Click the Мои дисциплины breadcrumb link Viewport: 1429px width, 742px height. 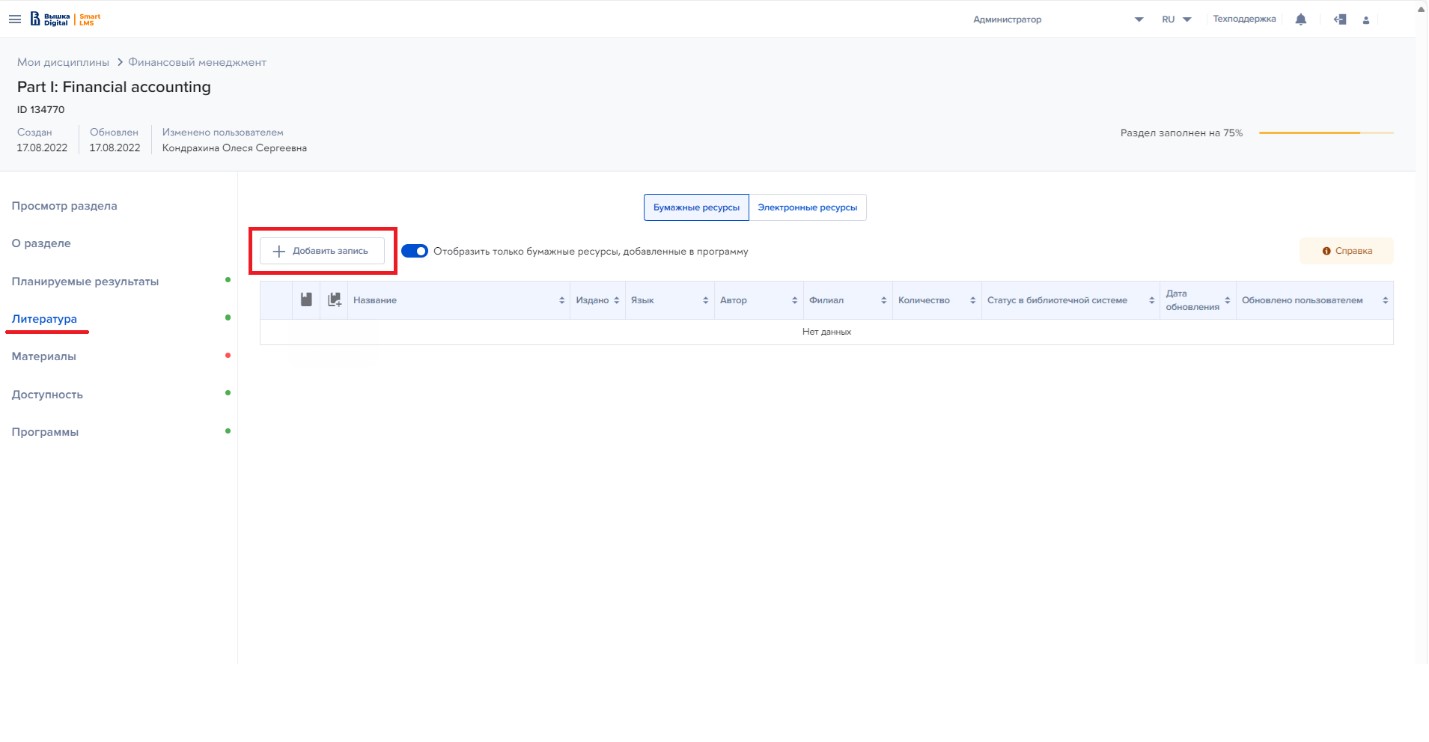tap(63, 63)
